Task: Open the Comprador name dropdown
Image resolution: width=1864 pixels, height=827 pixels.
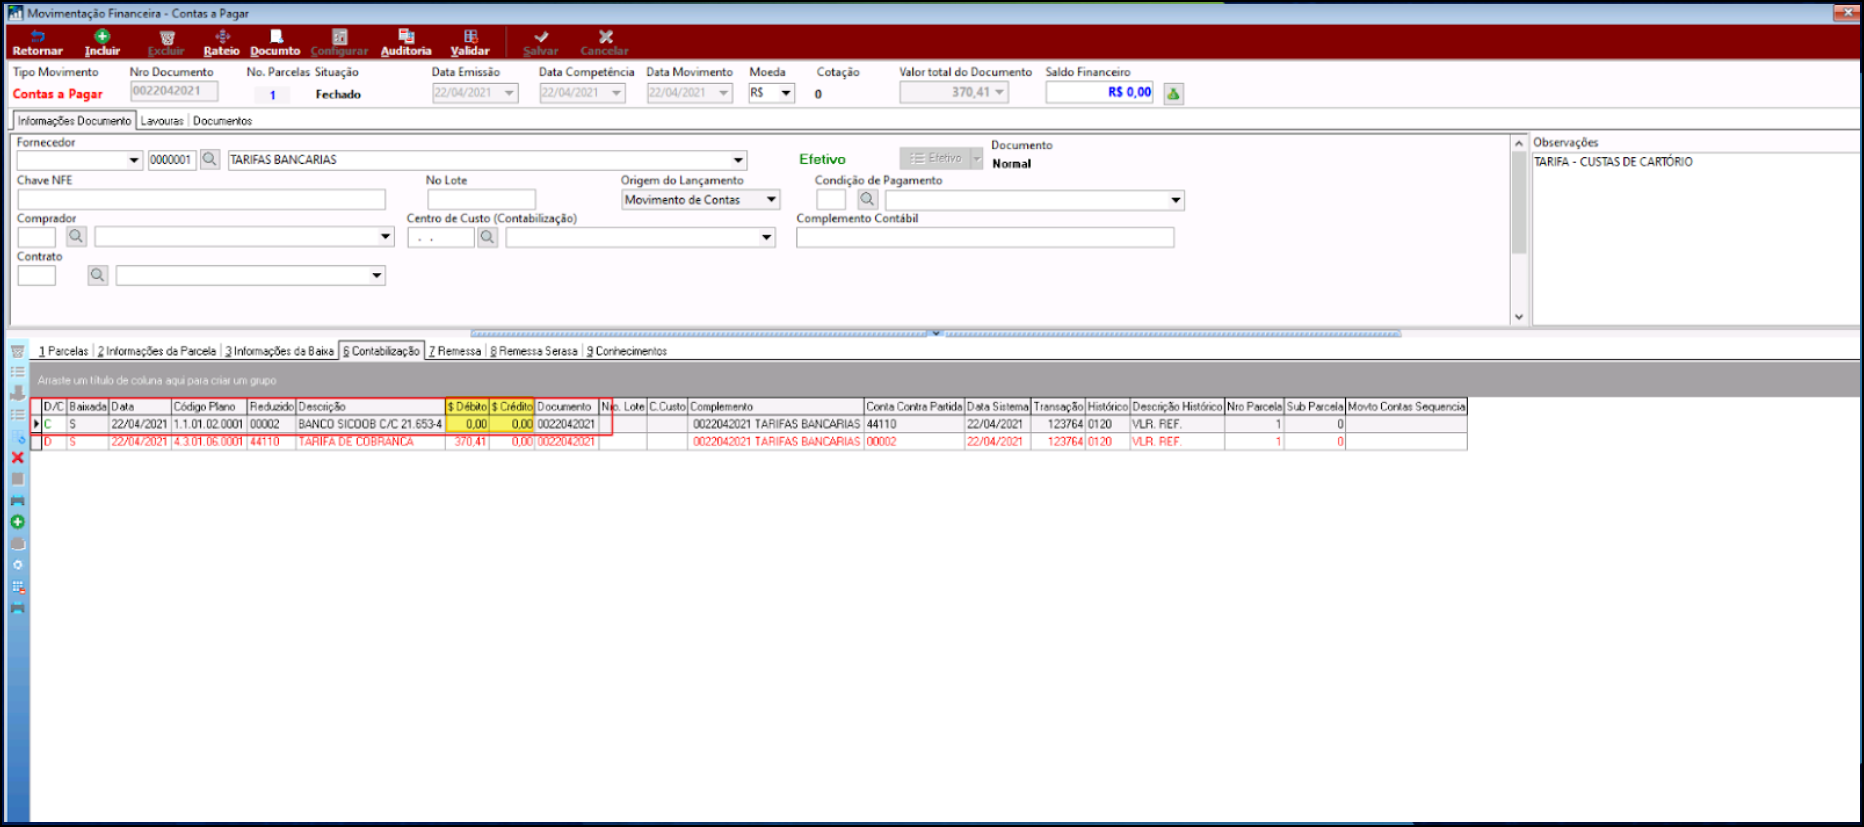Action: [385, 237]
